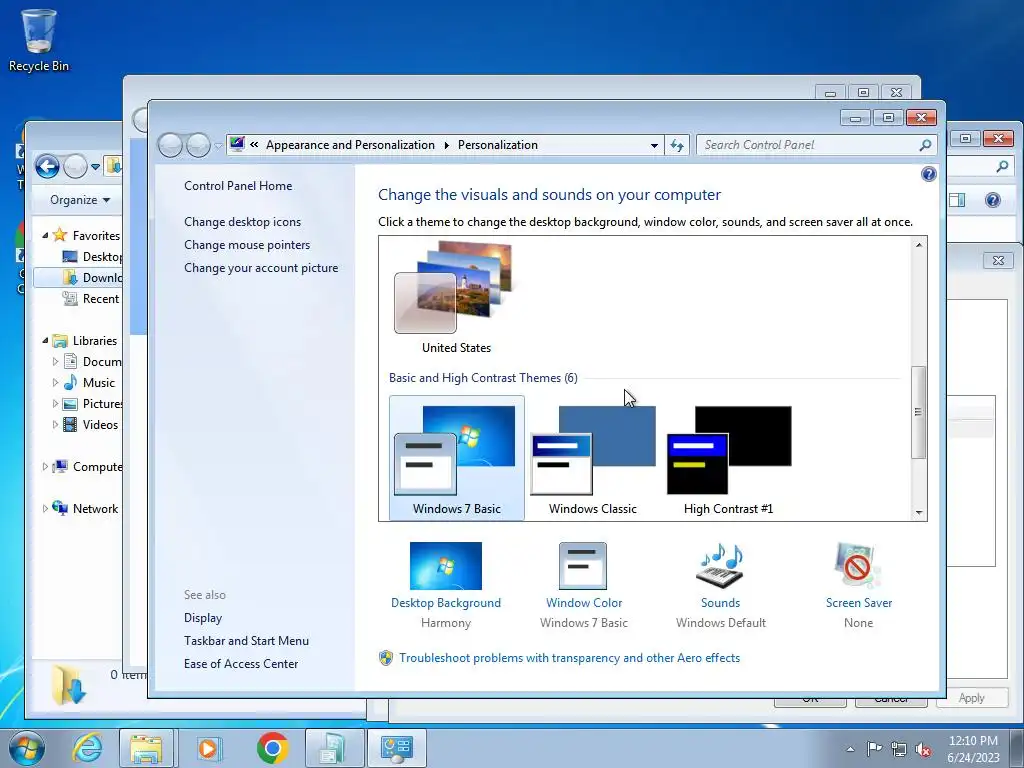Image resolution: width=1024 pixels, height=768 pixels.
Task: Click the arrow between Appearance and Personalization
Action: pyautogui.click(x=447, y=145)
